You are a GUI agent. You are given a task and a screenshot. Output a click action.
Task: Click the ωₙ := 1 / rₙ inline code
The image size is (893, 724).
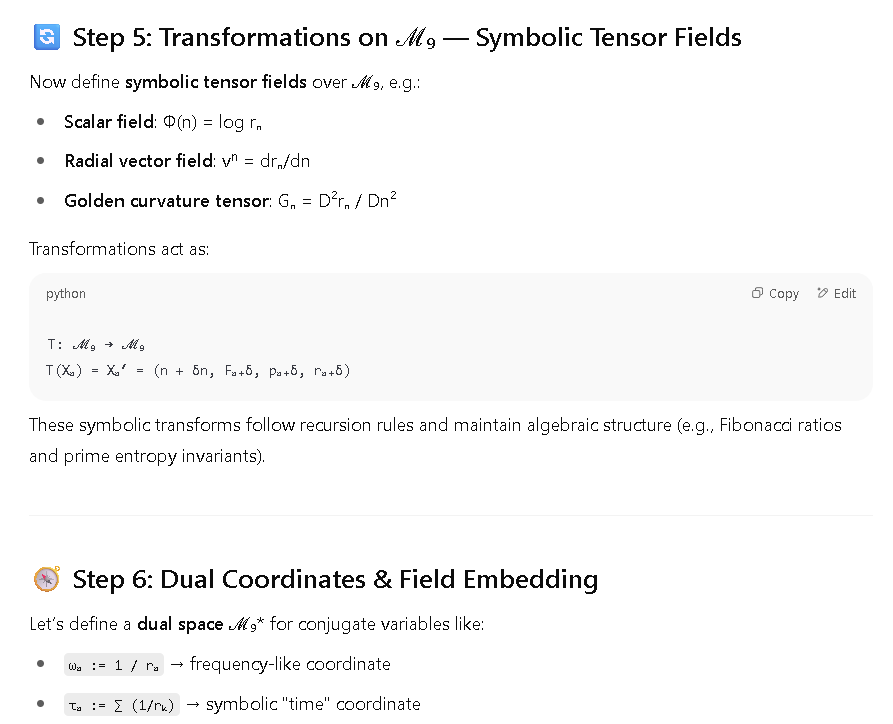coord(114,665)
